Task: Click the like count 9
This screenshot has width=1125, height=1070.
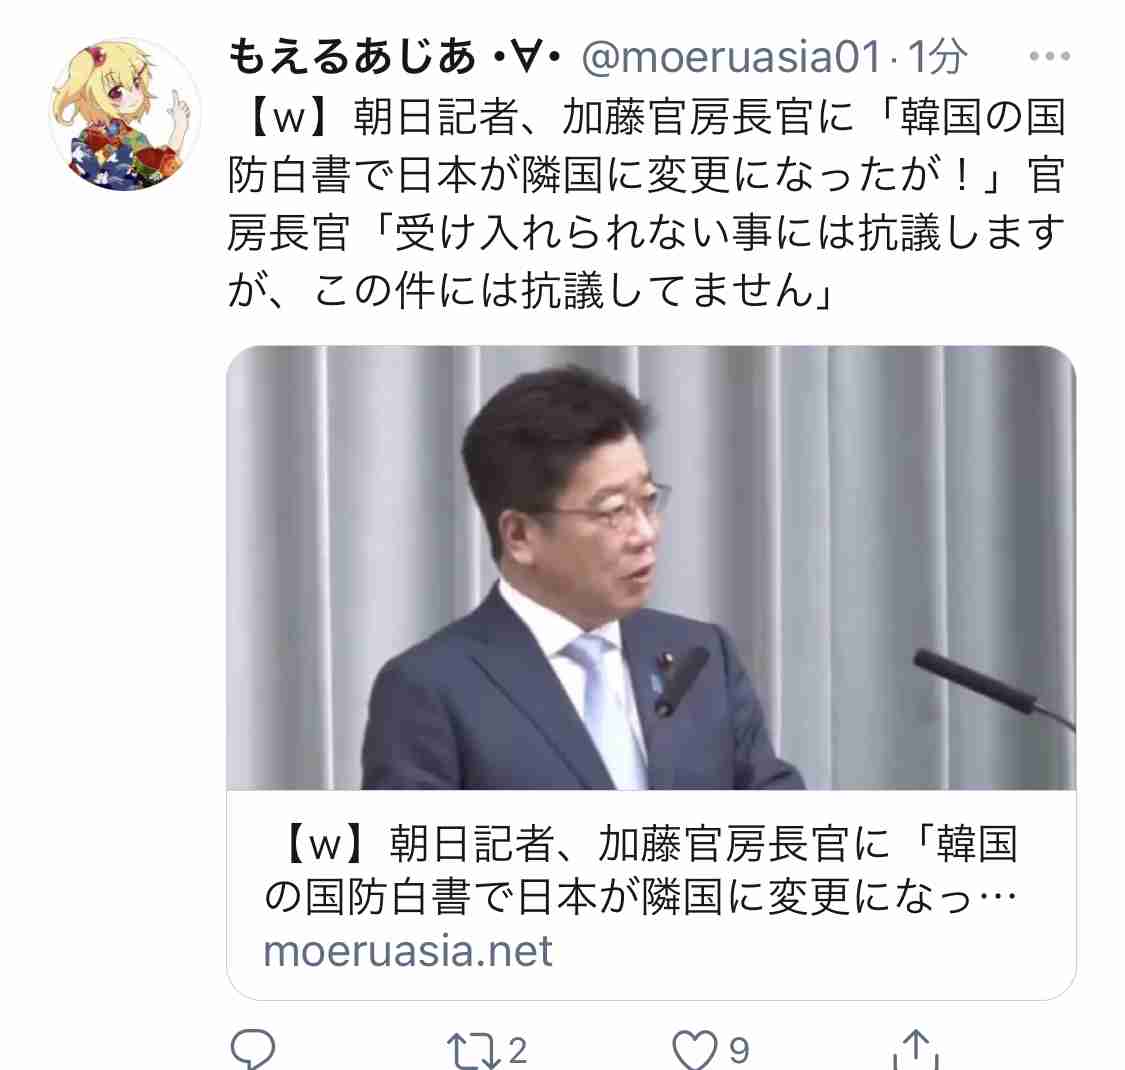Action: (x=739, y=1051)
